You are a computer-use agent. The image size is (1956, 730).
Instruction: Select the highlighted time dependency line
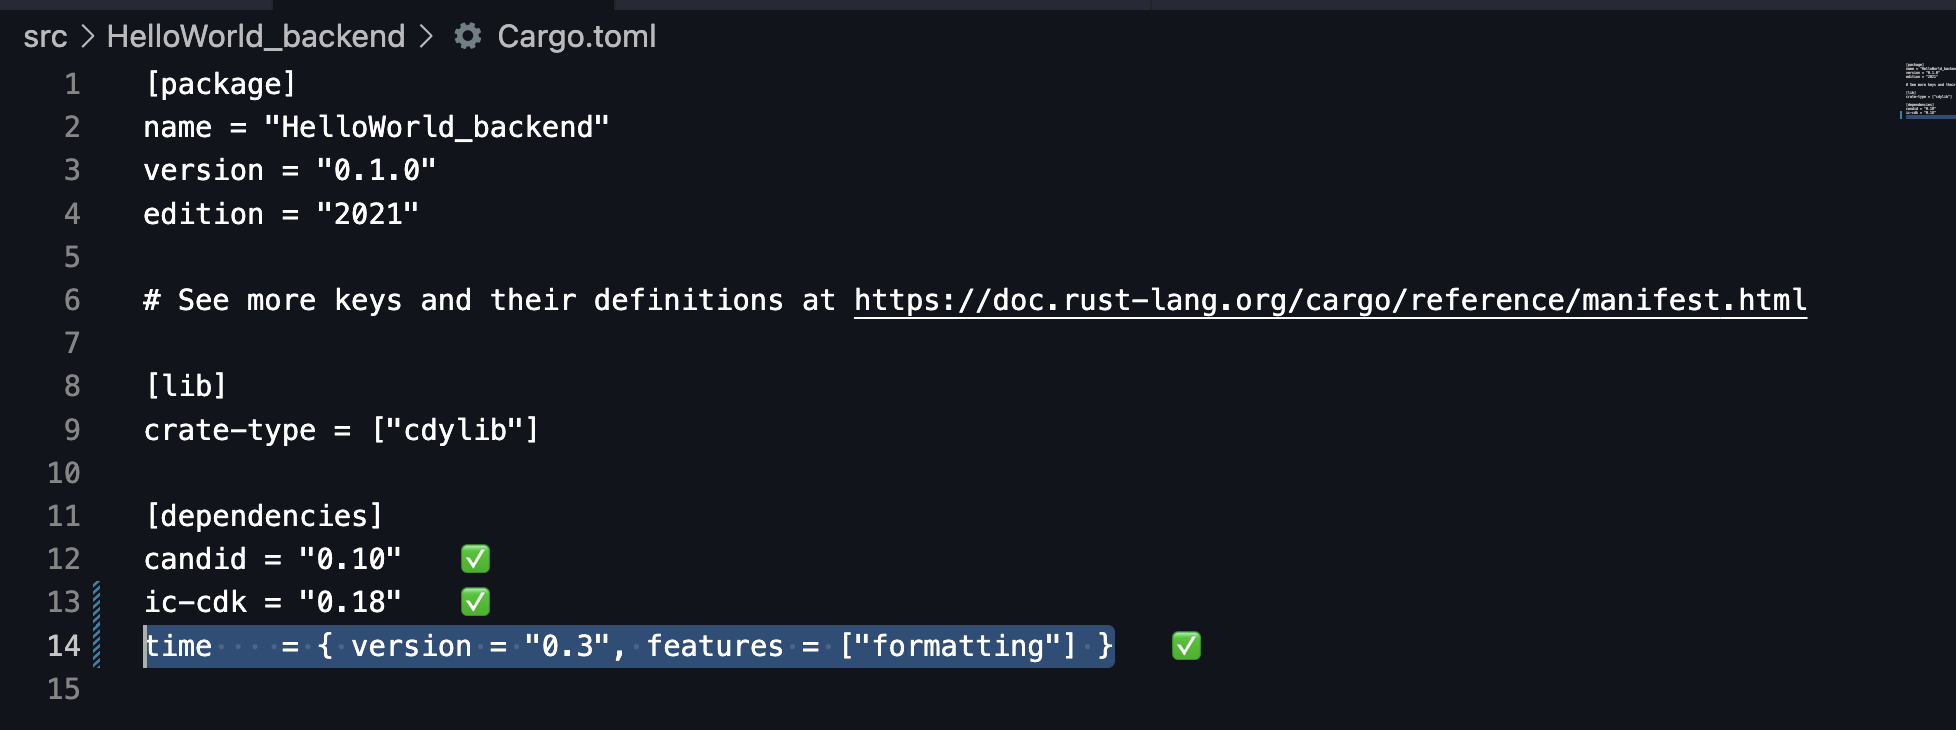click(628, 646)
